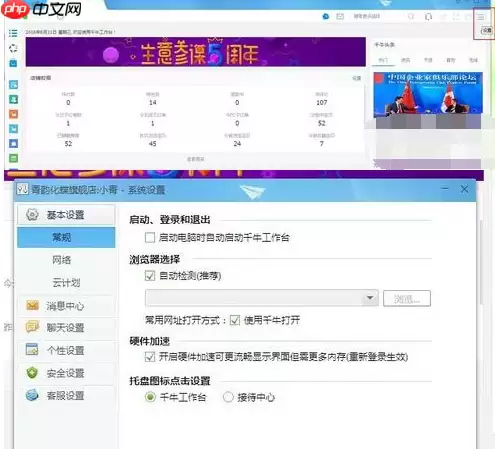Click the 生意参谋5周年 banner

point(196,52)
